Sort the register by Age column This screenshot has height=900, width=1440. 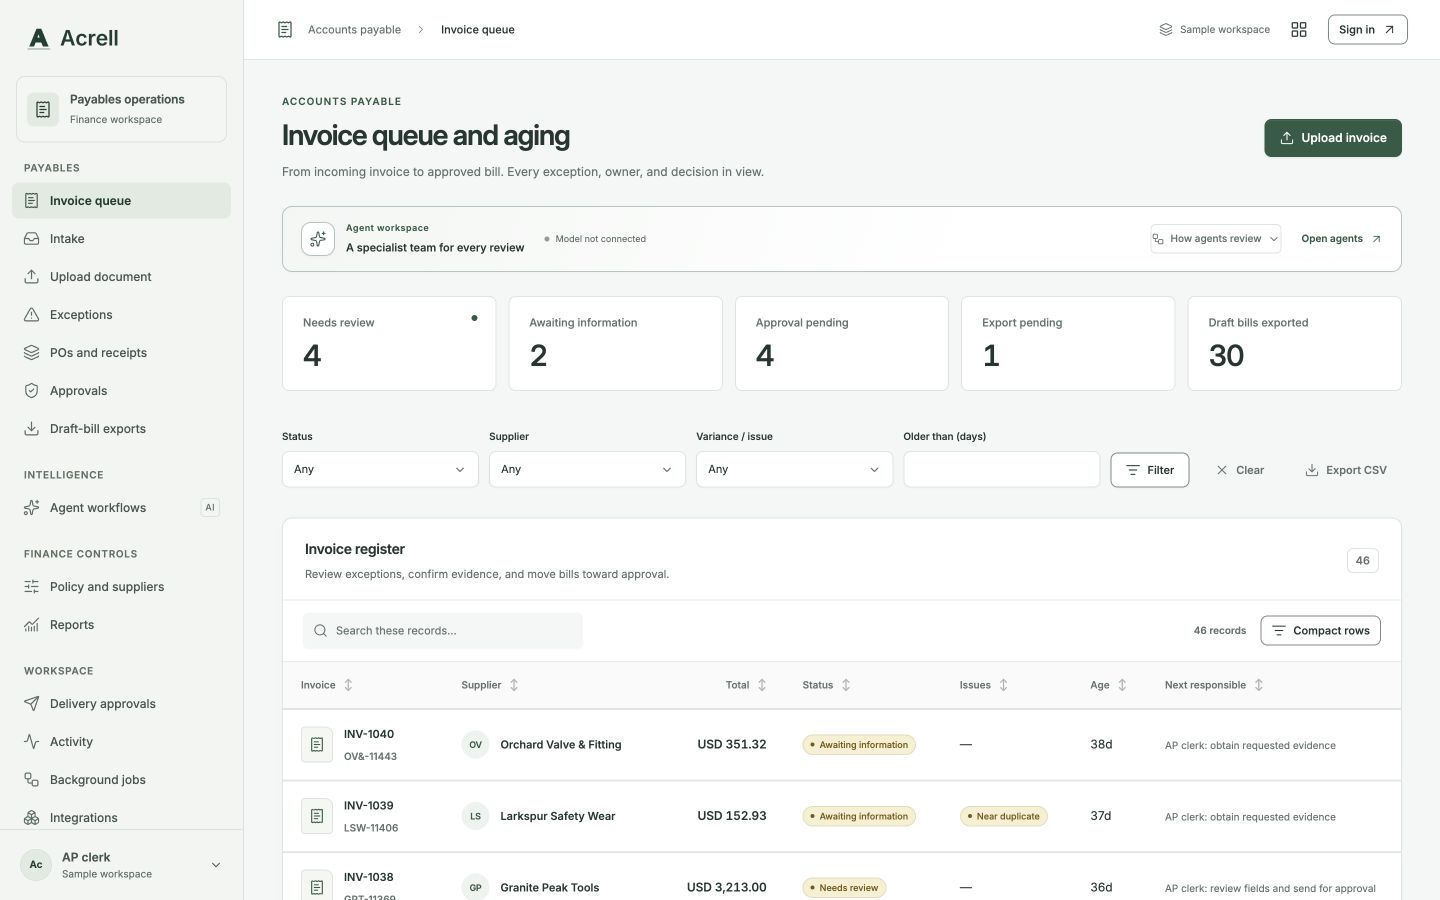coord(1109,685)
